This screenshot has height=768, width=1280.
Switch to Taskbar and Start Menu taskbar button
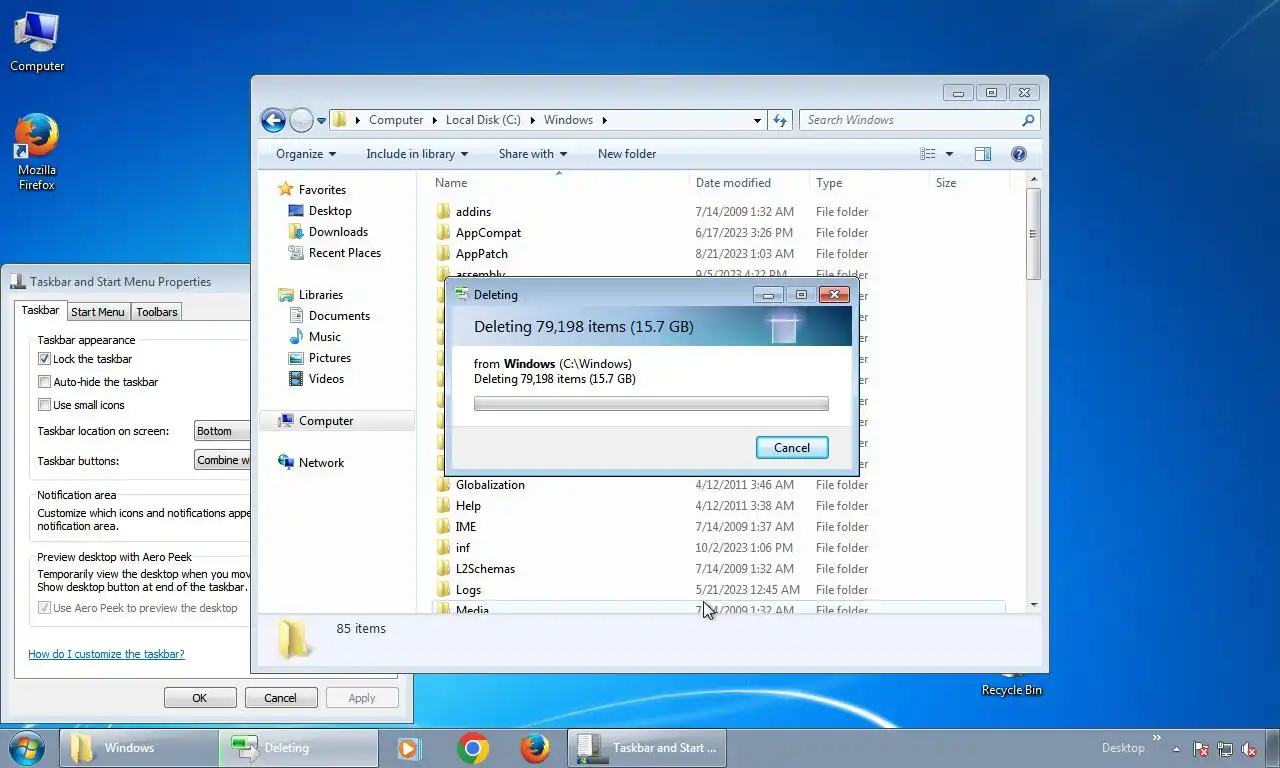pyautogui.click(x=647, y=748)
